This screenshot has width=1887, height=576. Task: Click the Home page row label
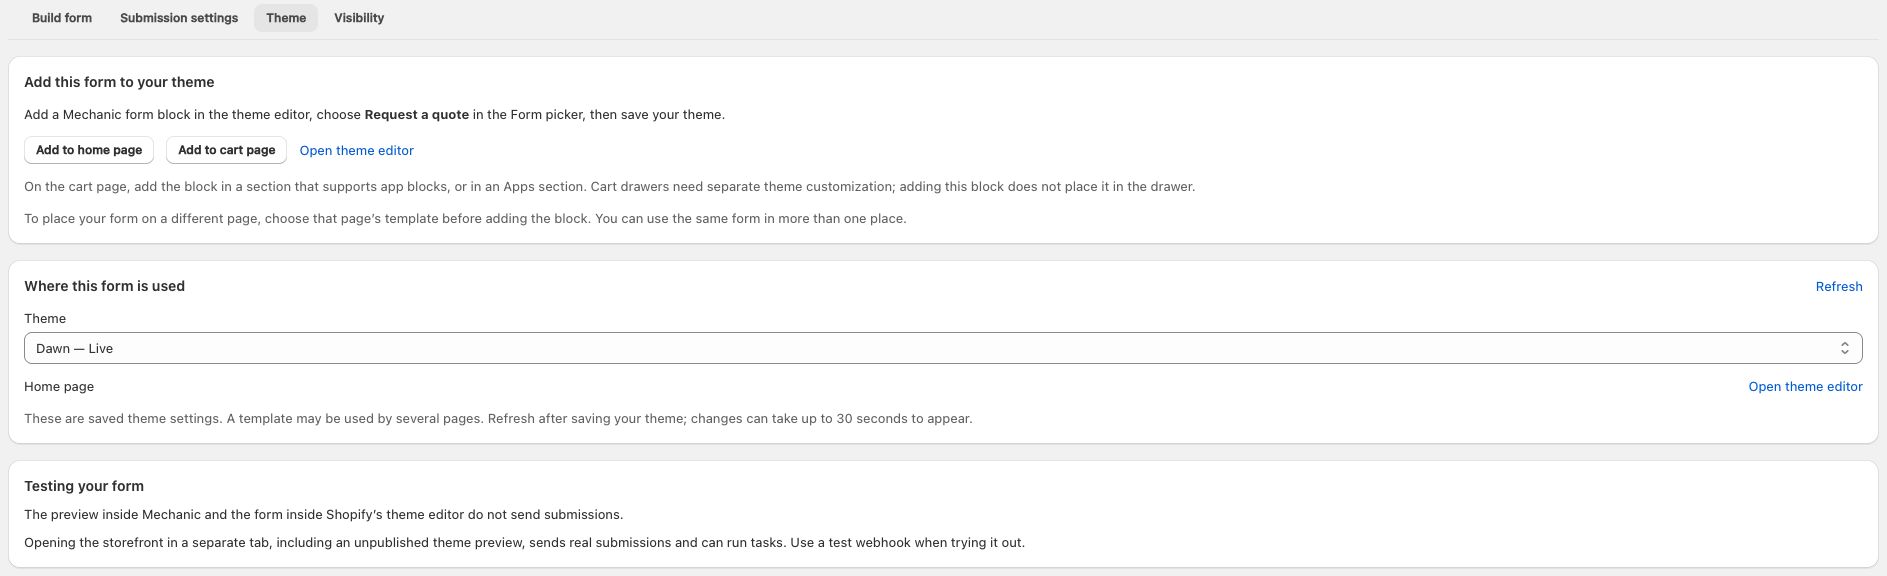(59, 387)
